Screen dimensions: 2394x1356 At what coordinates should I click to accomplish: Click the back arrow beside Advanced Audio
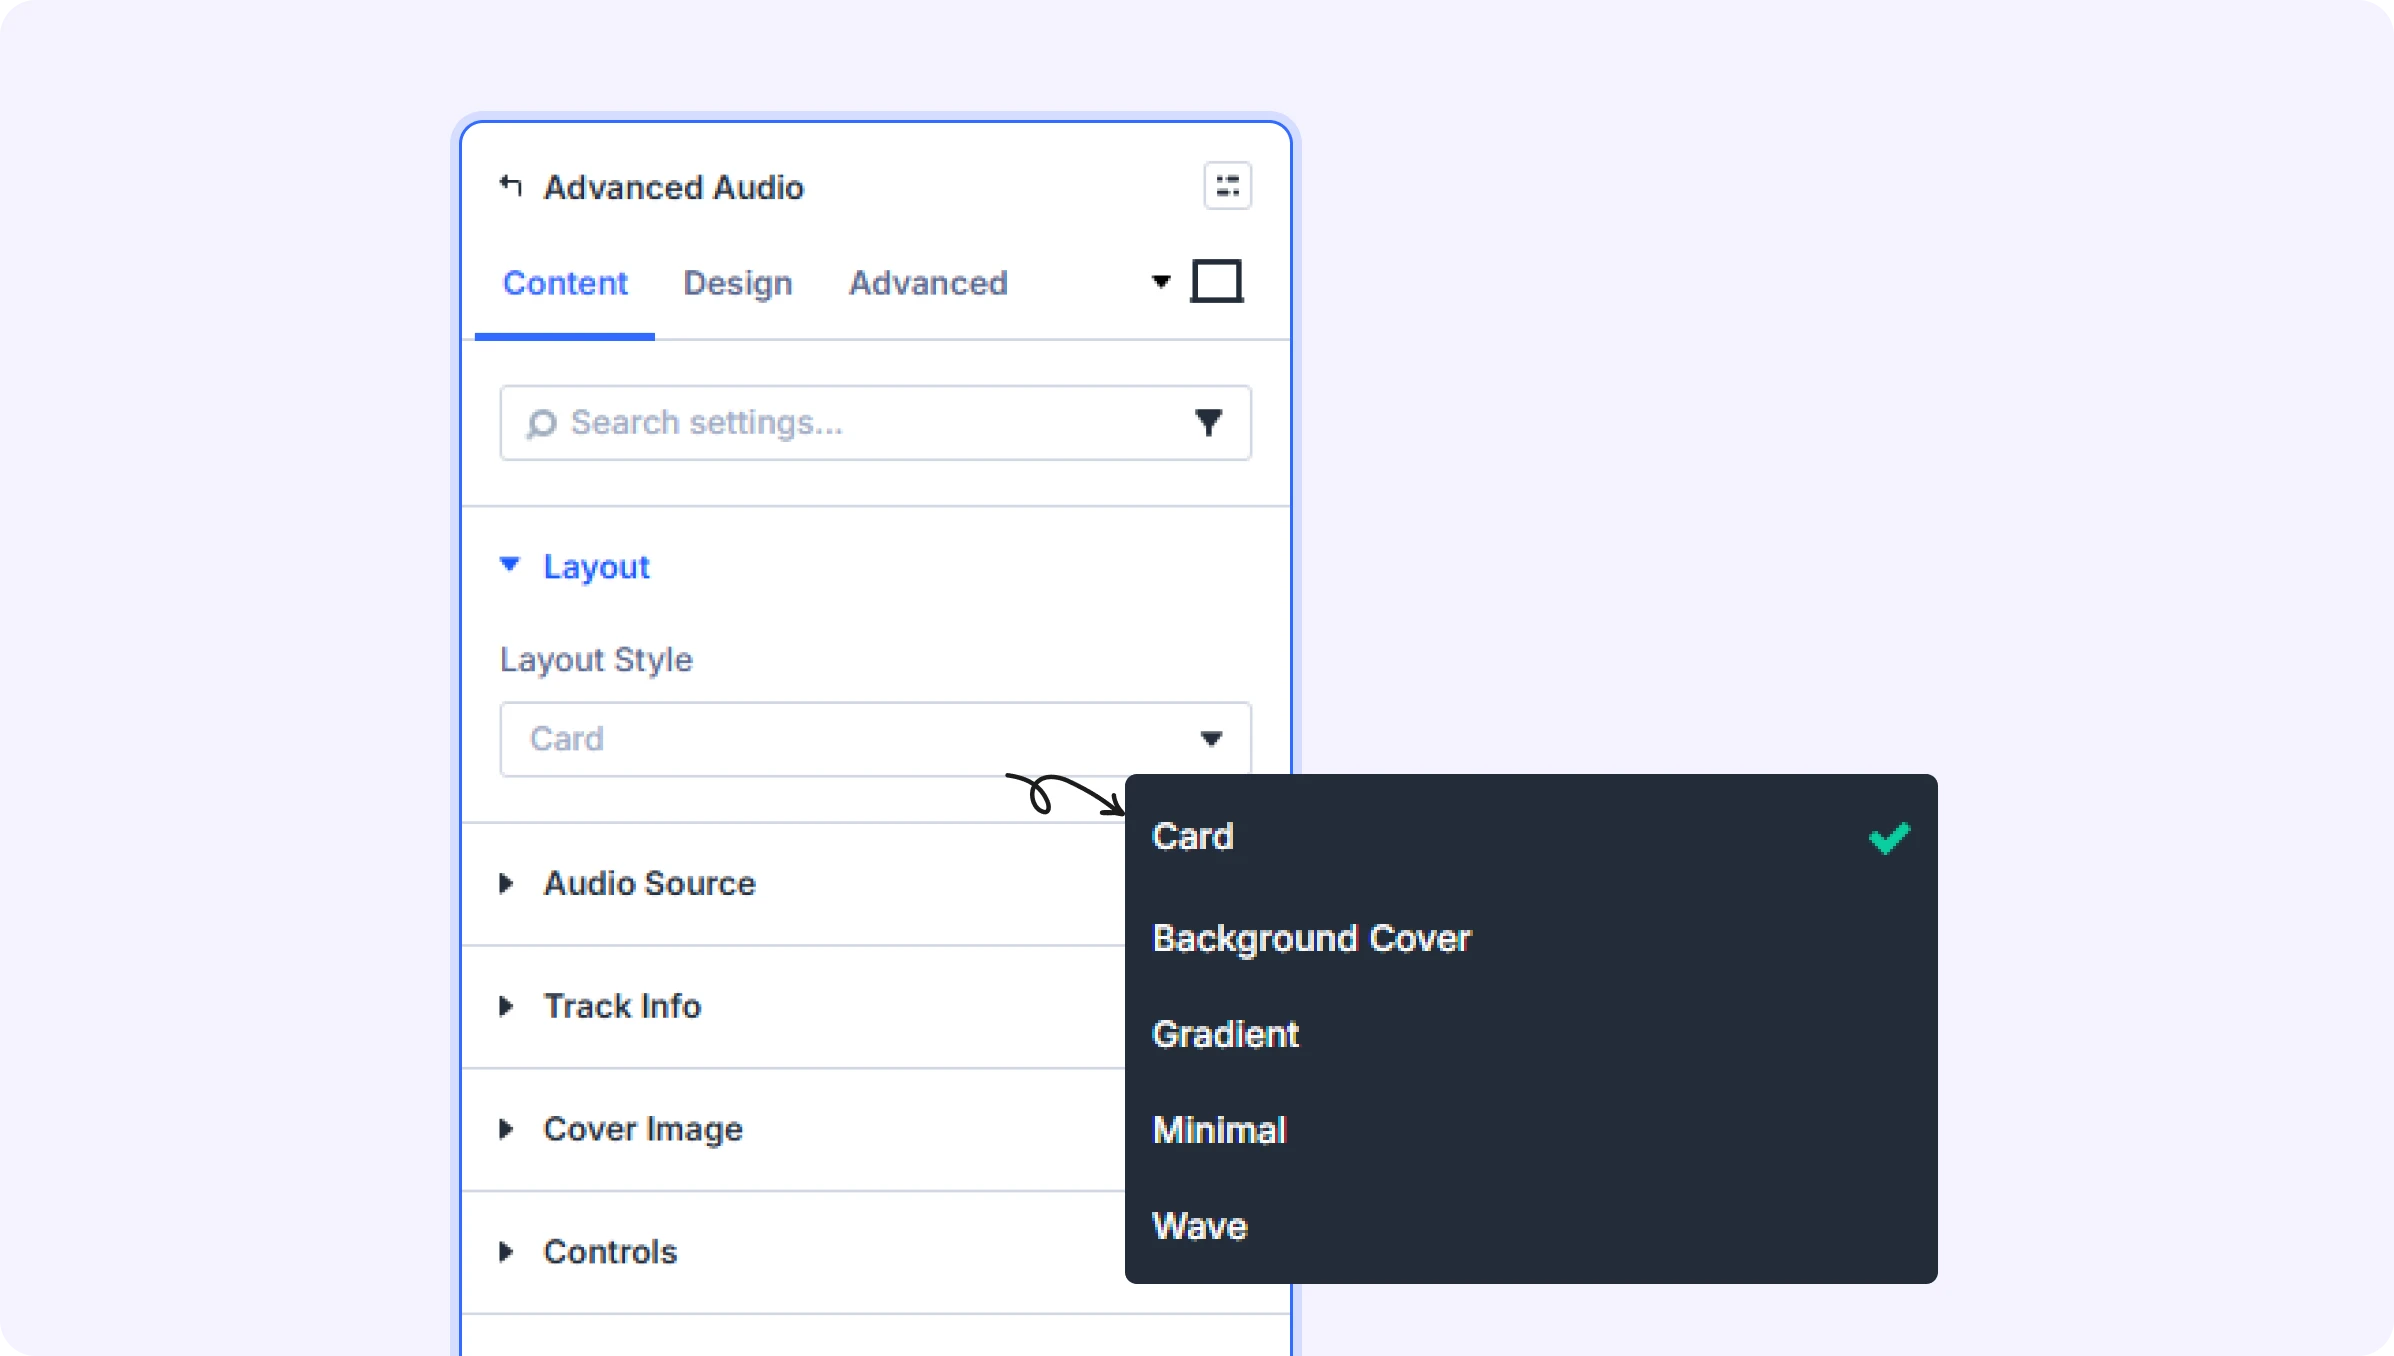point(511,186)
